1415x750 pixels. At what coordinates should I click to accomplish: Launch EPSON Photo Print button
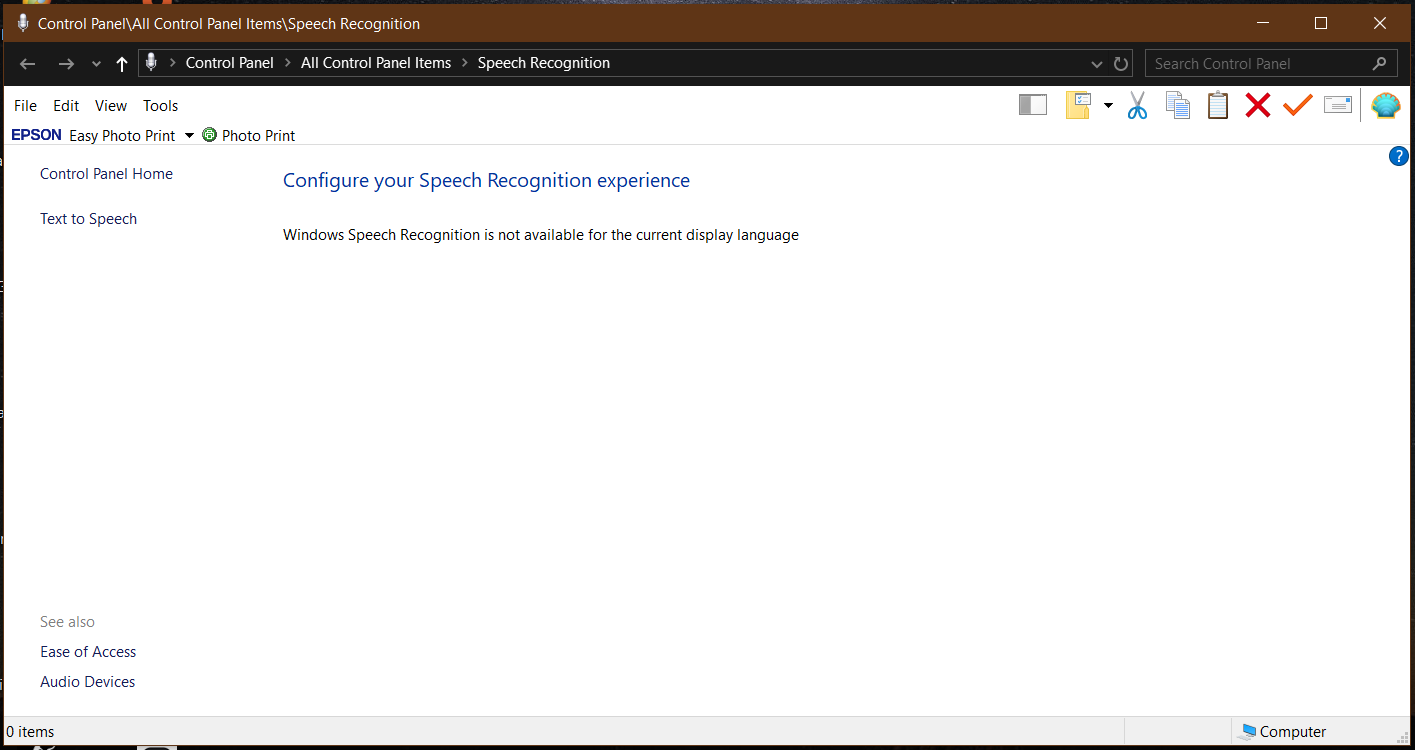point(249,135)
